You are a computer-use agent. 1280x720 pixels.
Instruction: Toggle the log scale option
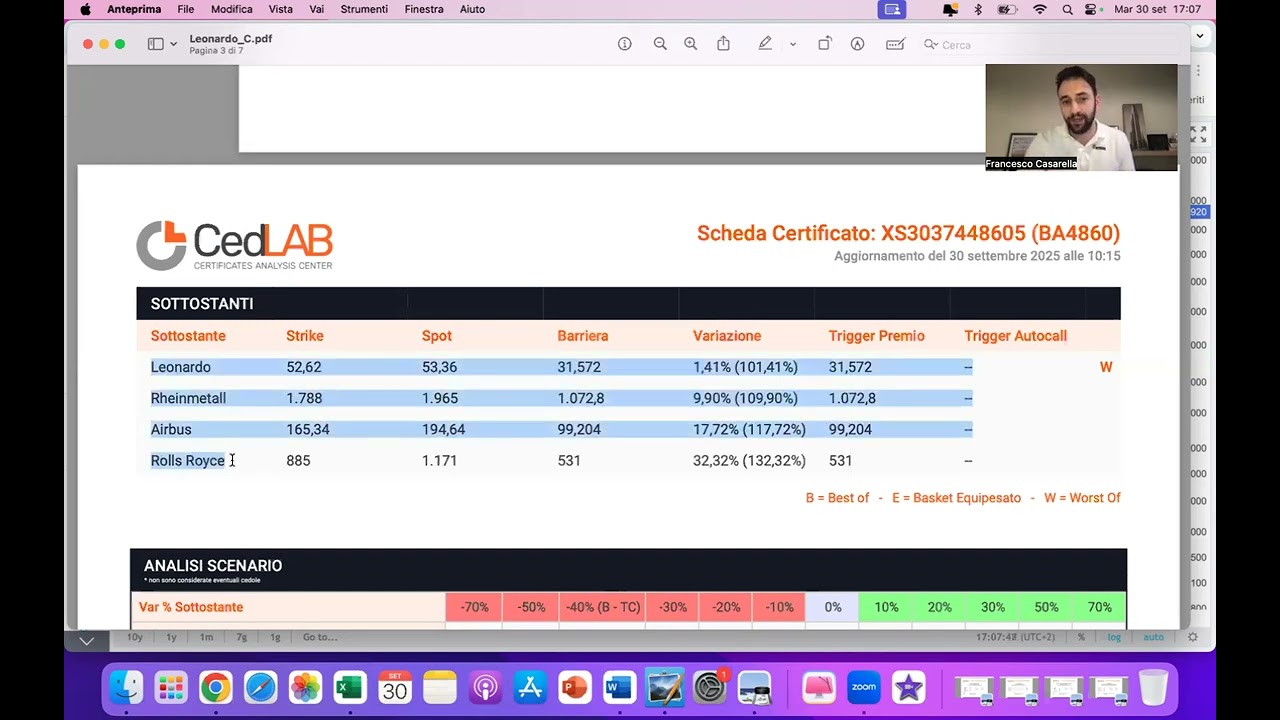click(1114, 637)
